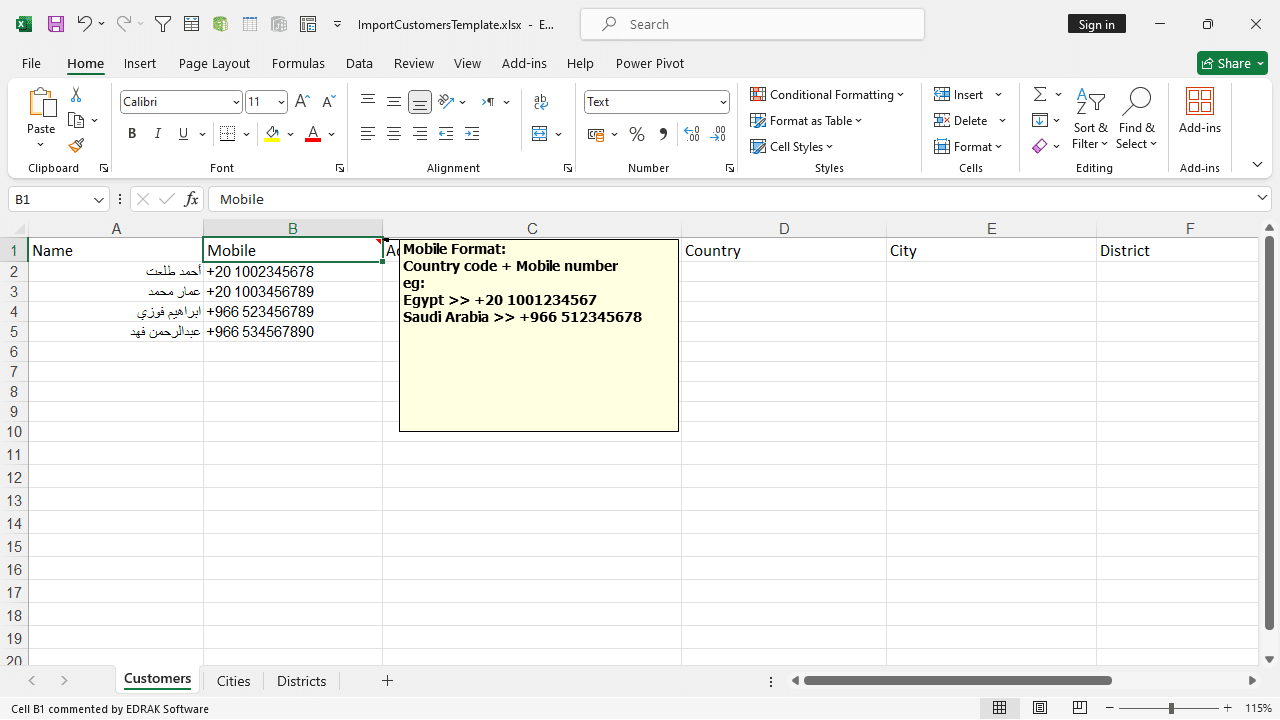Open the File menu
Image resolution: width=1280 pixels, height=720 pixels.
coord(31,63)
